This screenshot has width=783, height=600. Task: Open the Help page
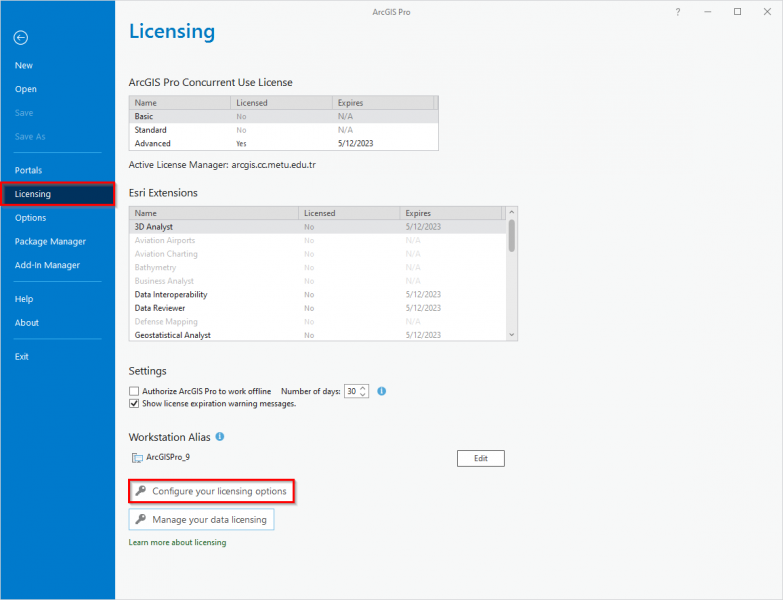23,299
